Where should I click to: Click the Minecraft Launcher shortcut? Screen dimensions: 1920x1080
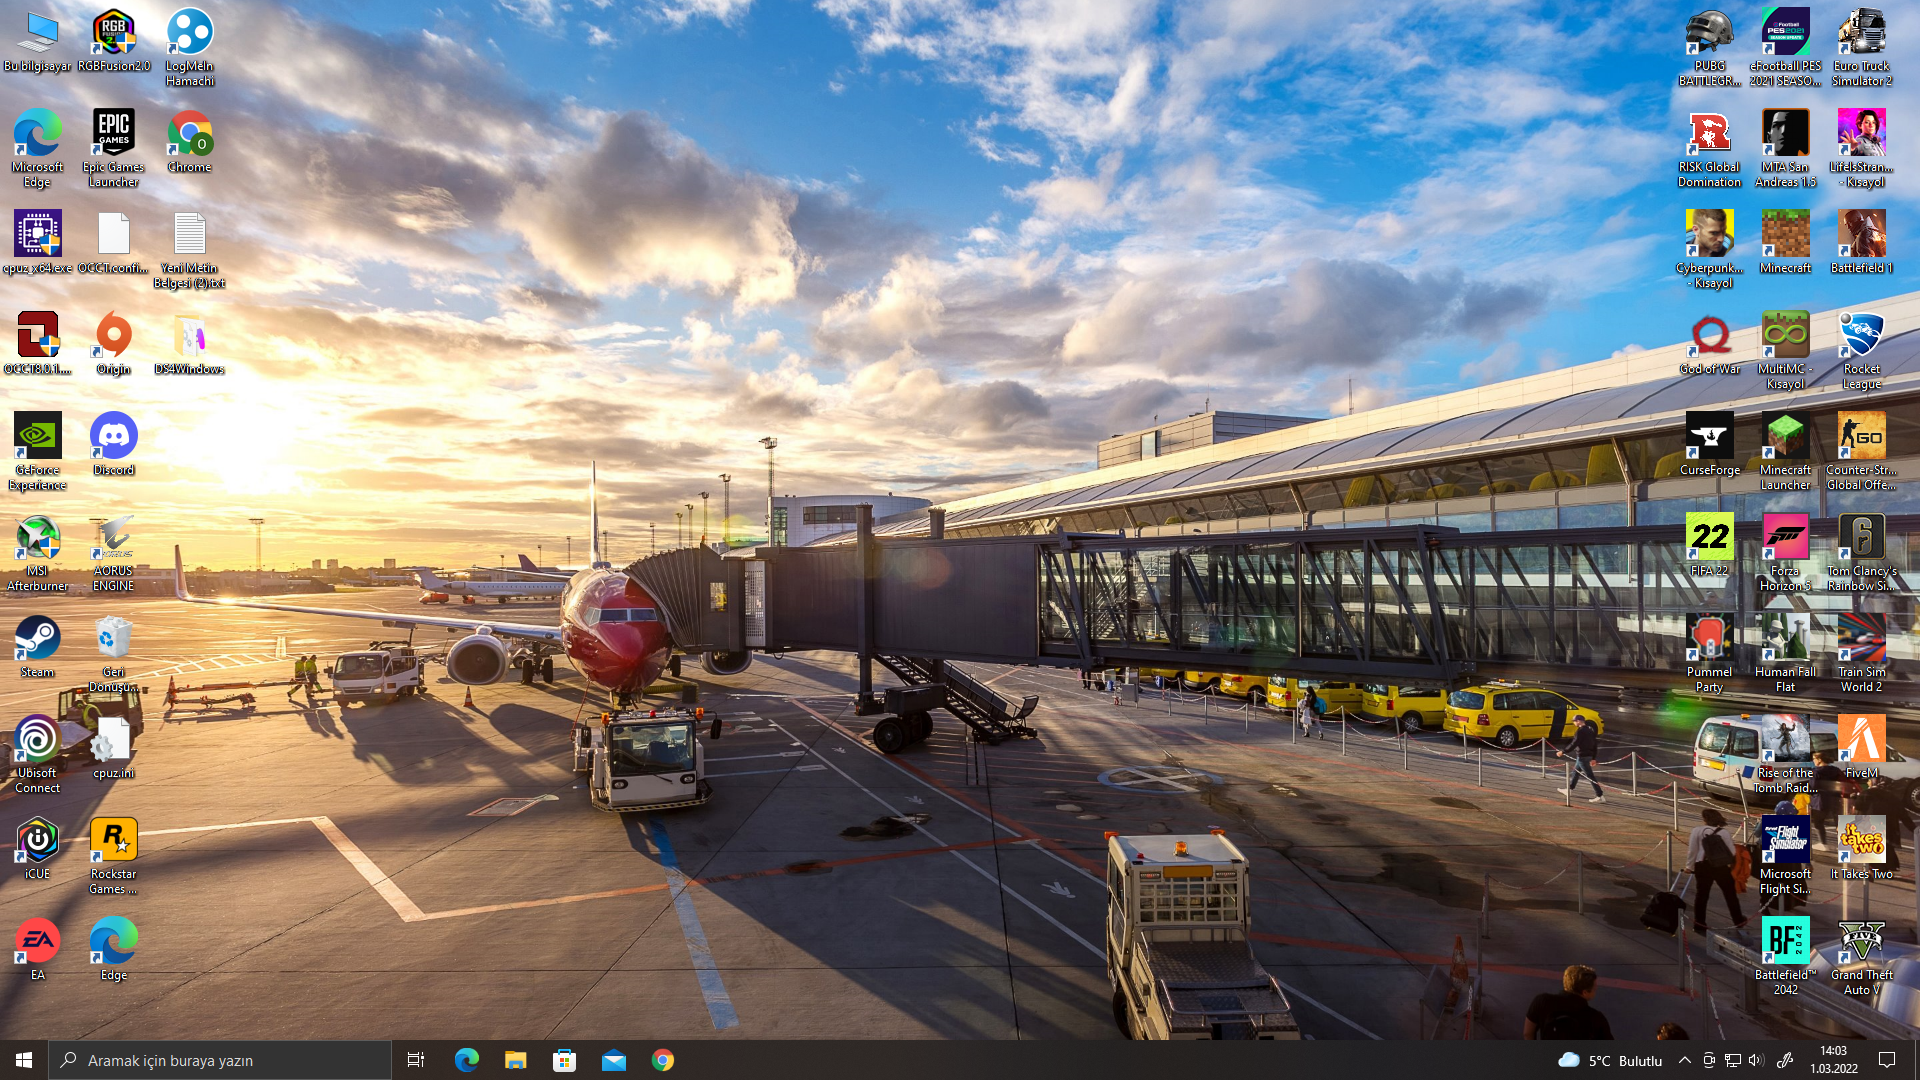tap(1785, 438)
